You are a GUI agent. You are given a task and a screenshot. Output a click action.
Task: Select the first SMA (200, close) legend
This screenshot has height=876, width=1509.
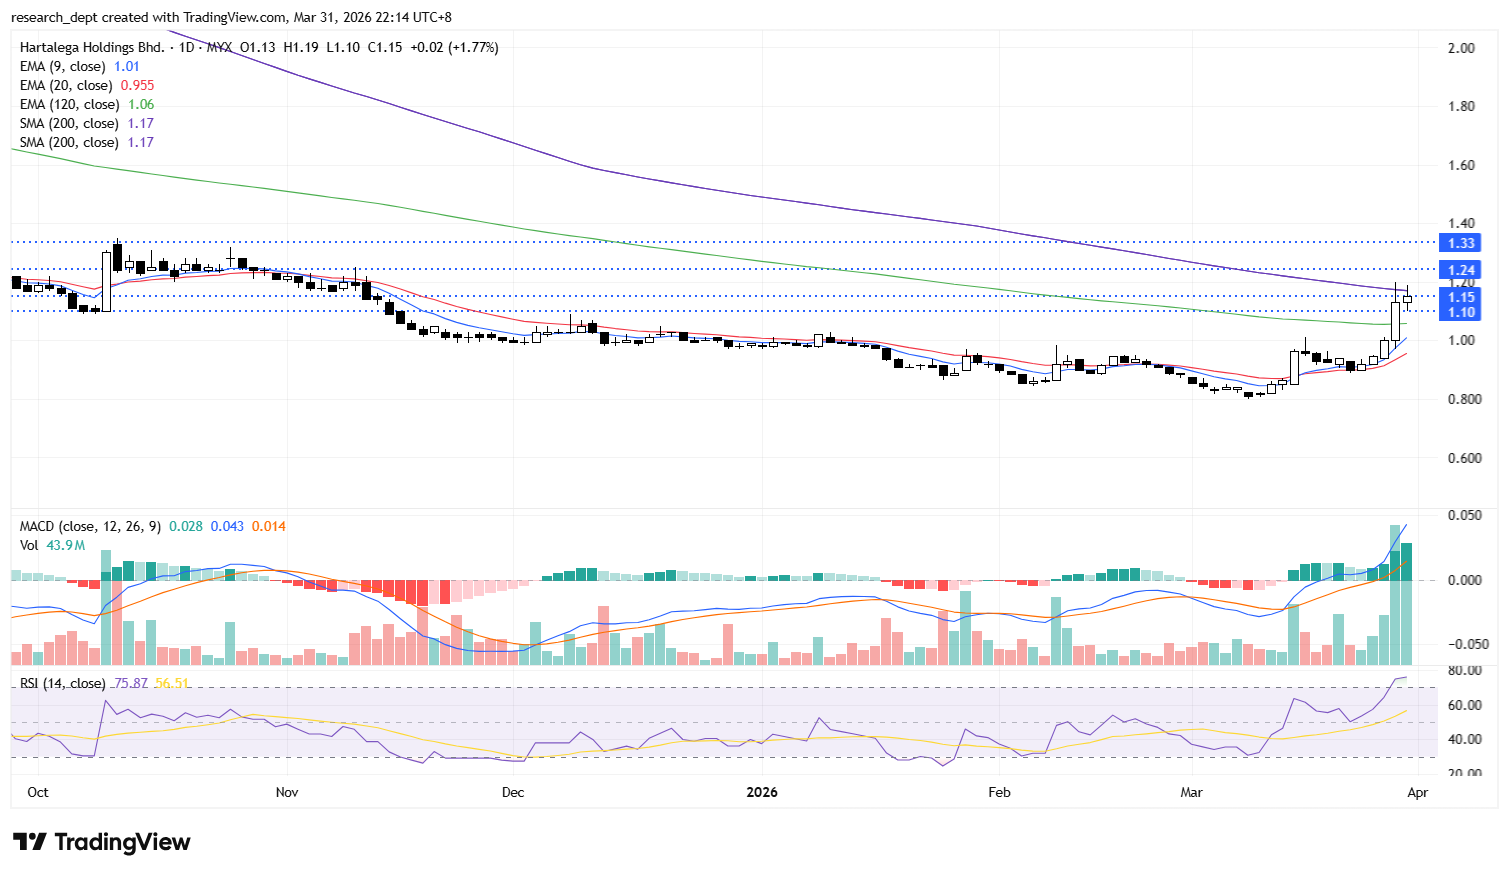click(69, 123)
